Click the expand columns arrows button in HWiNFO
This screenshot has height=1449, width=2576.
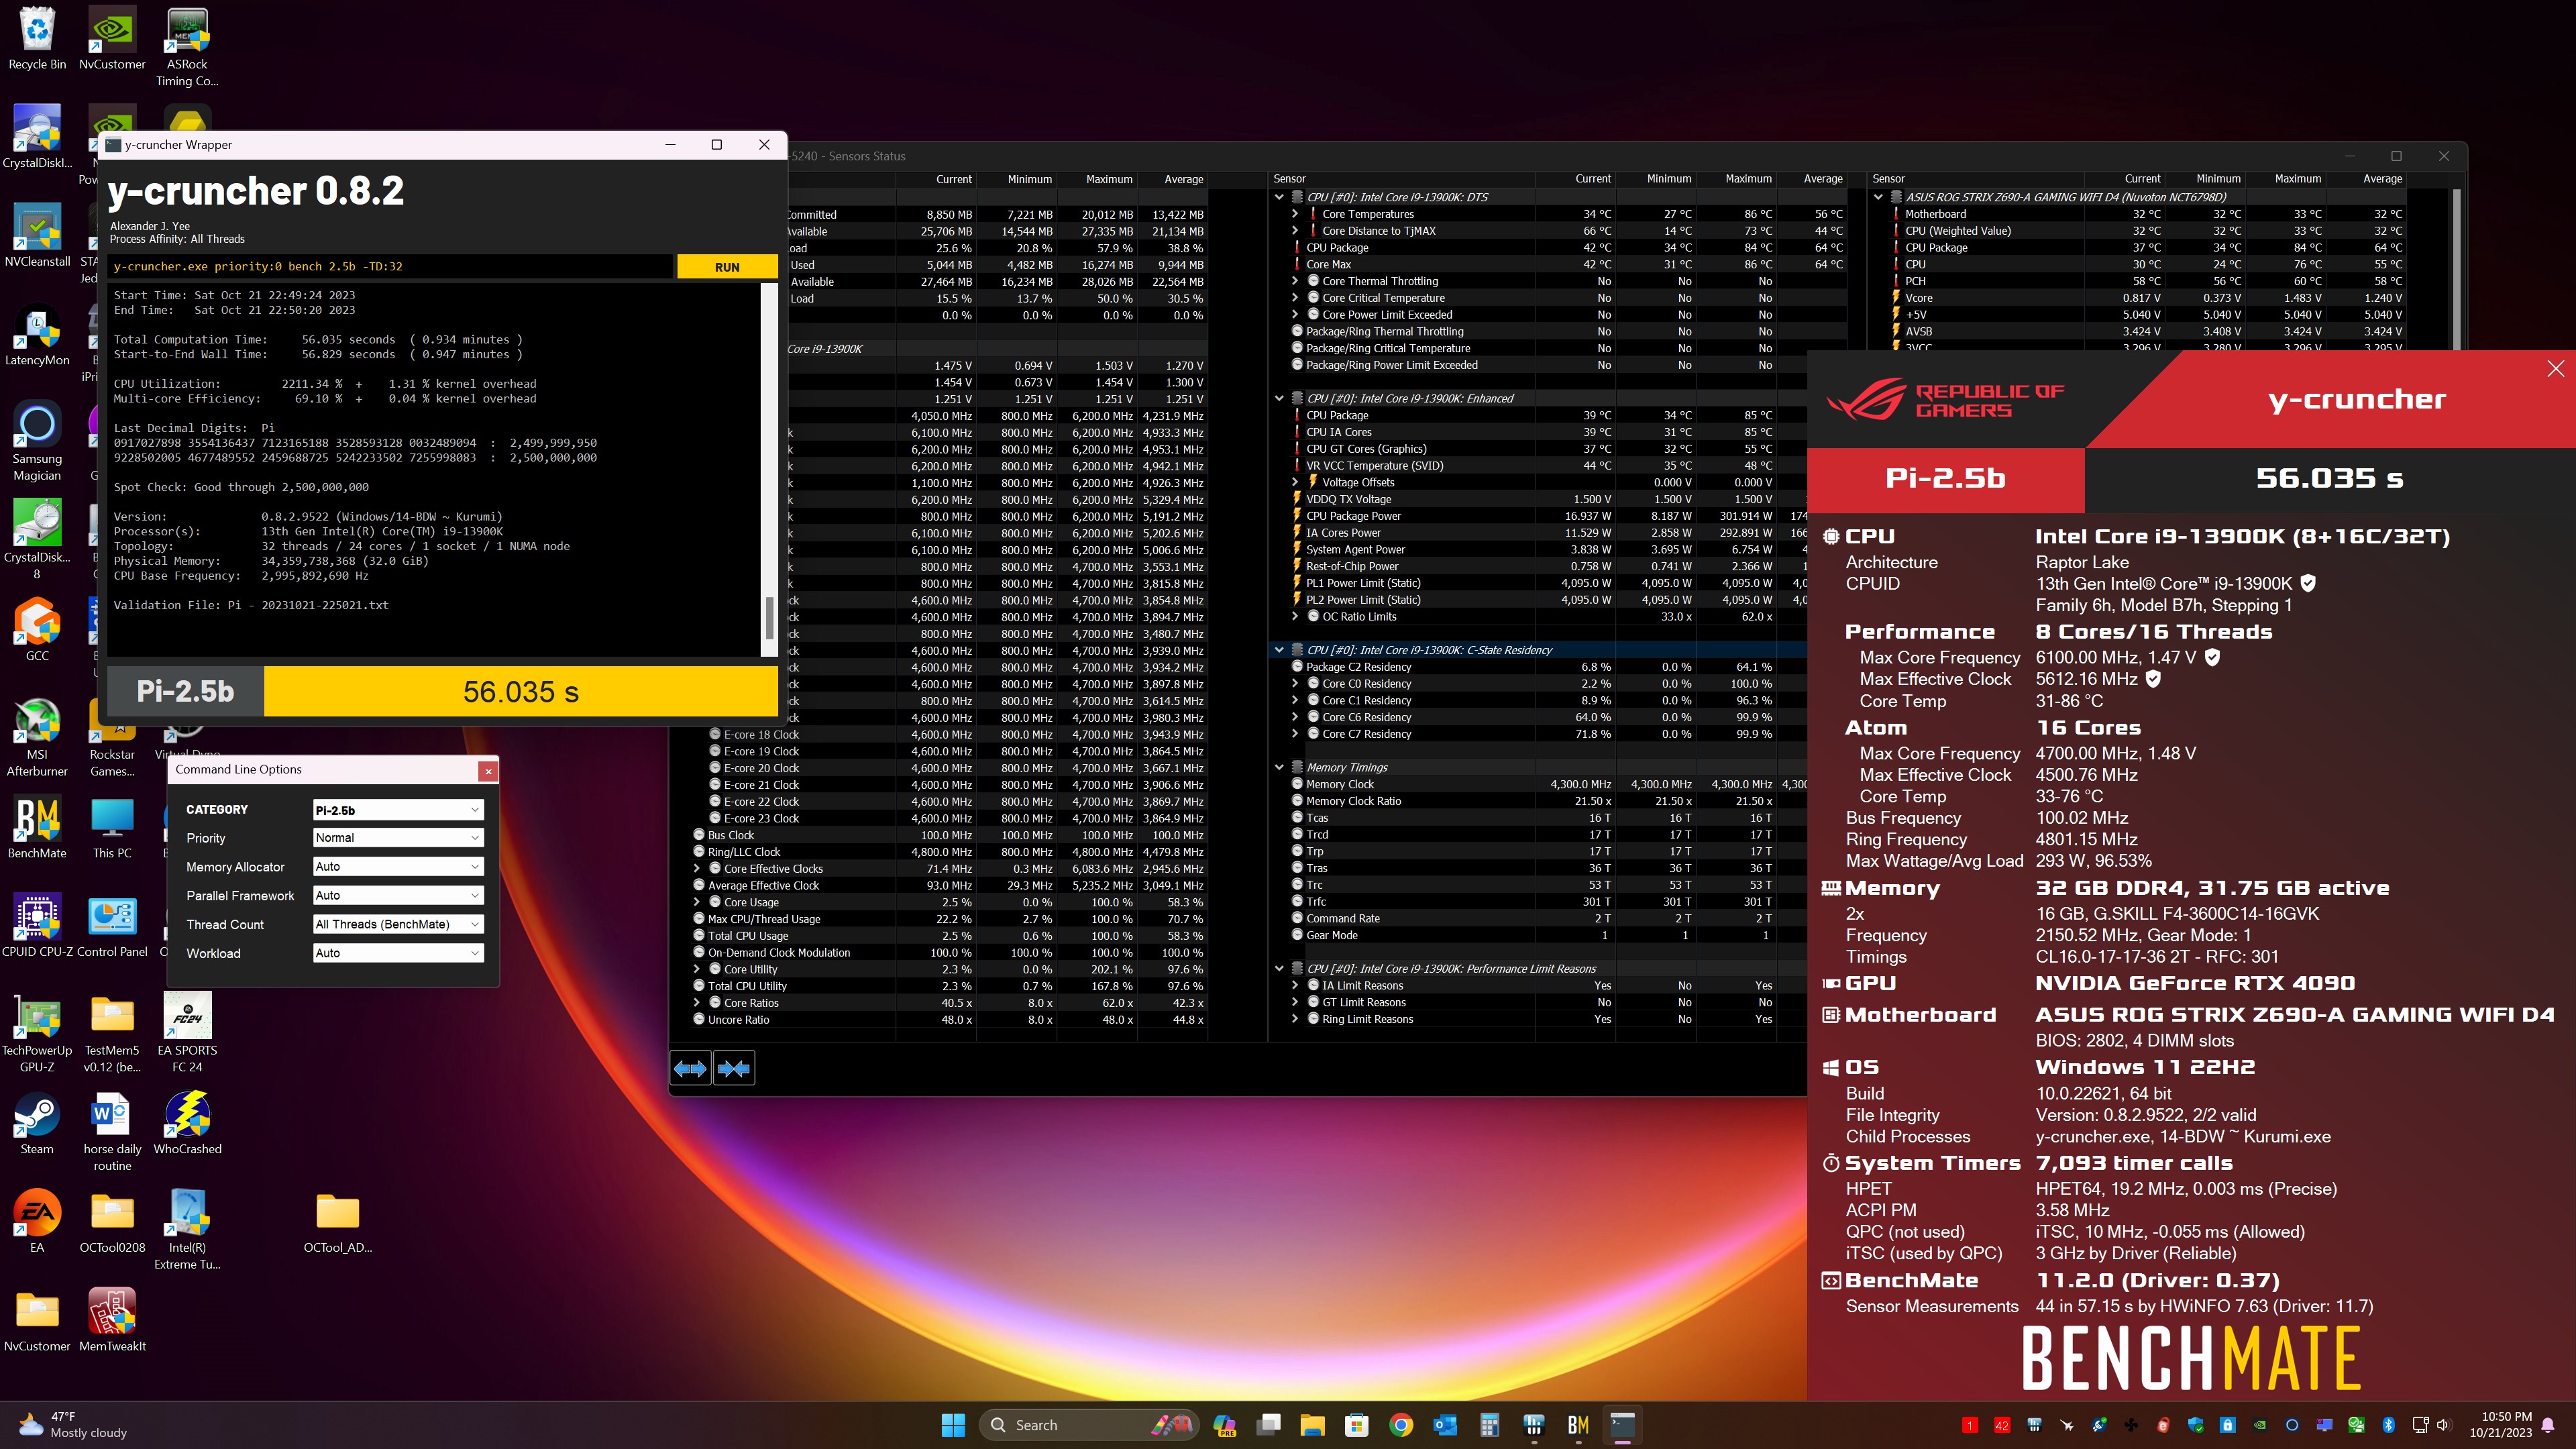(x=690, y=1069)
